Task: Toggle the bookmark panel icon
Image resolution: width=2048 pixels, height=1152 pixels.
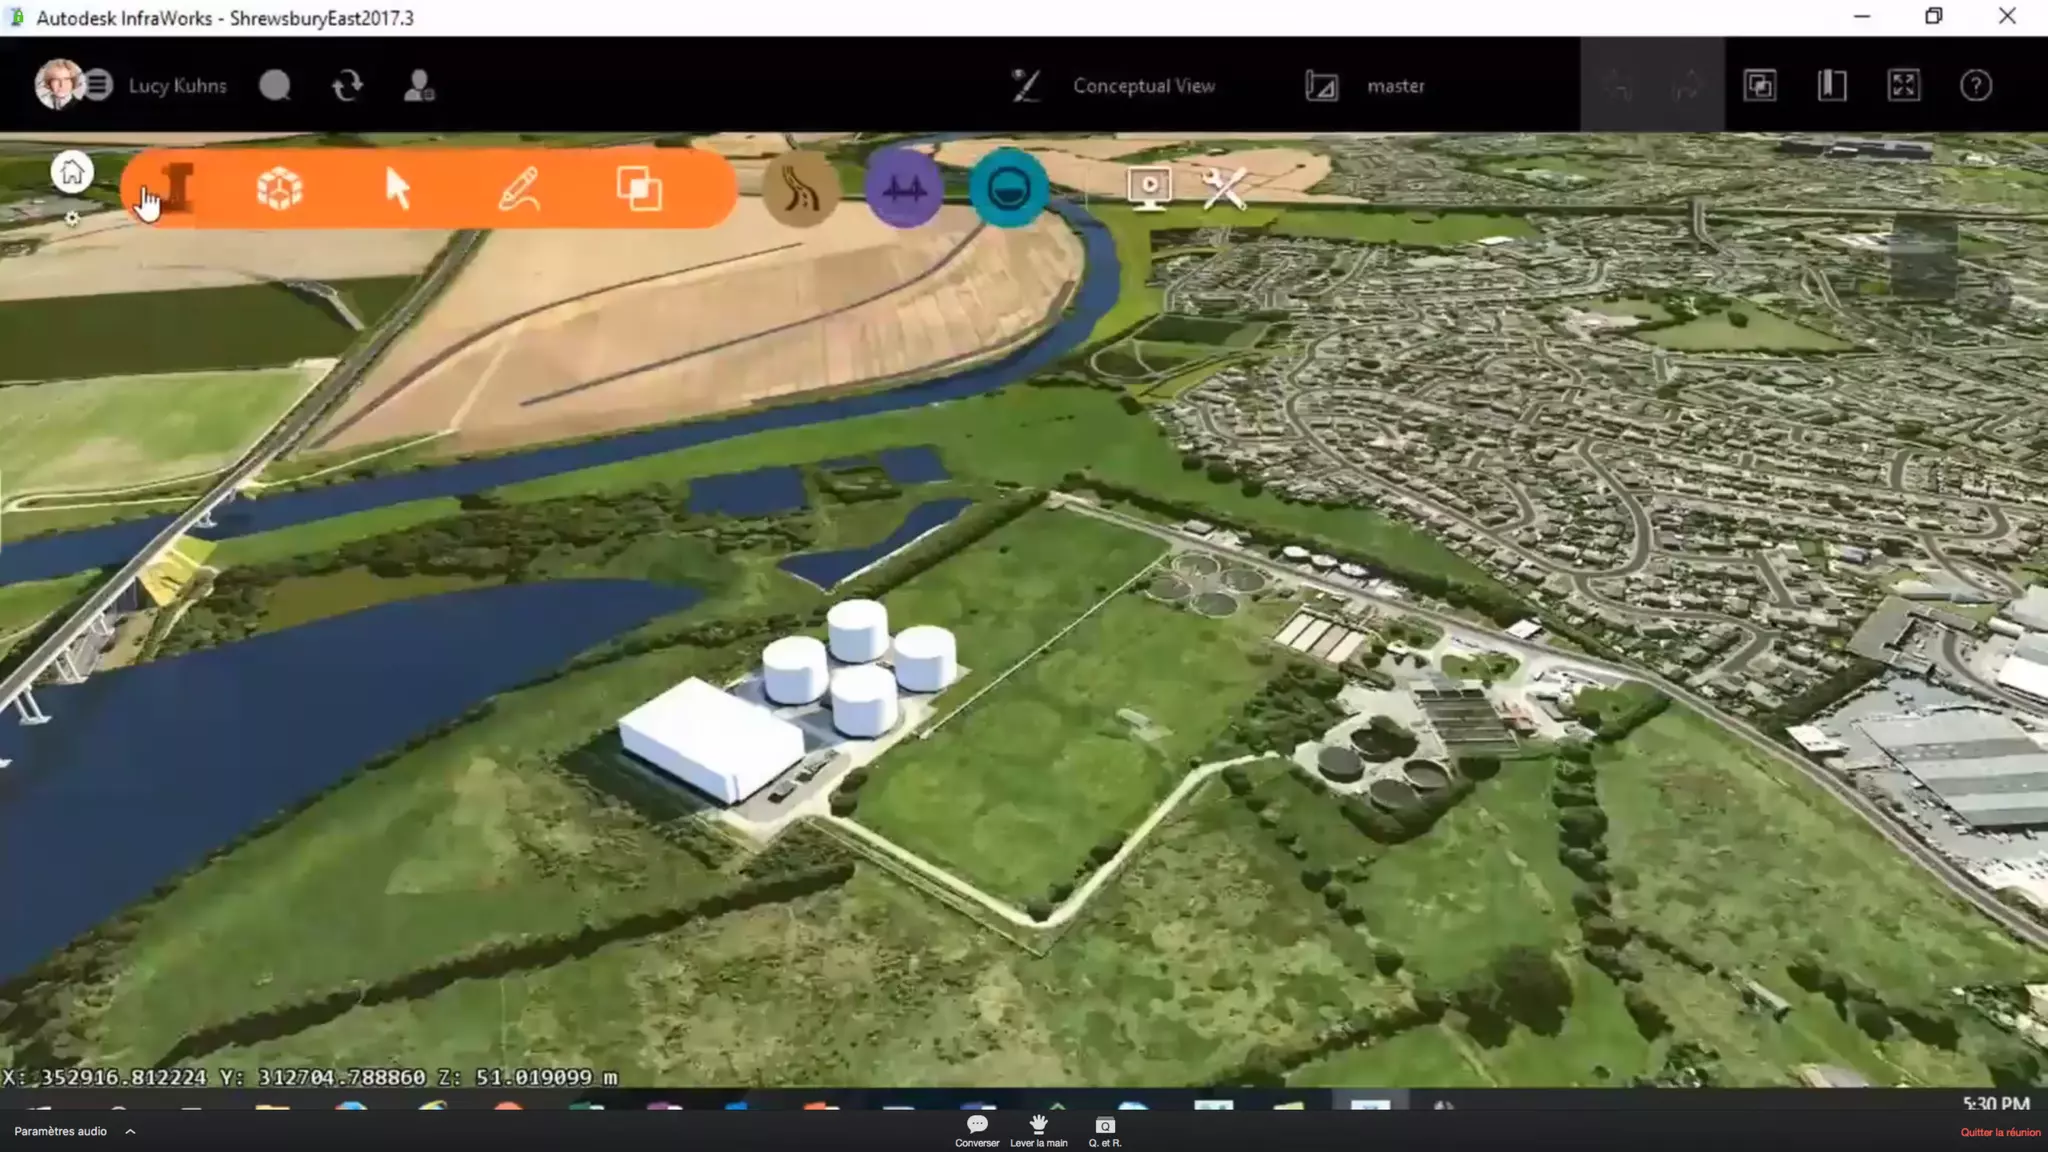Action: coord(1831,86)
